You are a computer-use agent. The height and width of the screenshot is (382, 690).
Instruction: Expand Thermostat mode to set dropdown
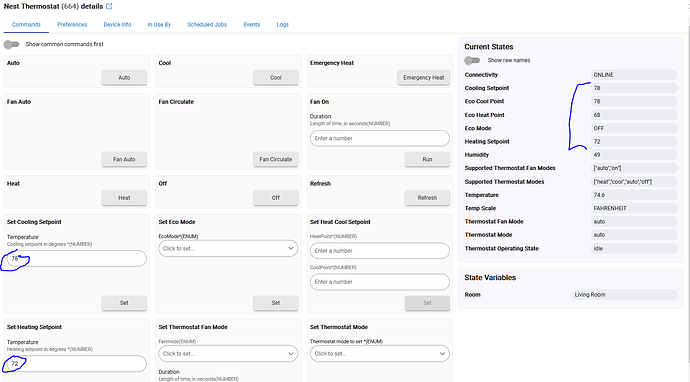[380, 354]
